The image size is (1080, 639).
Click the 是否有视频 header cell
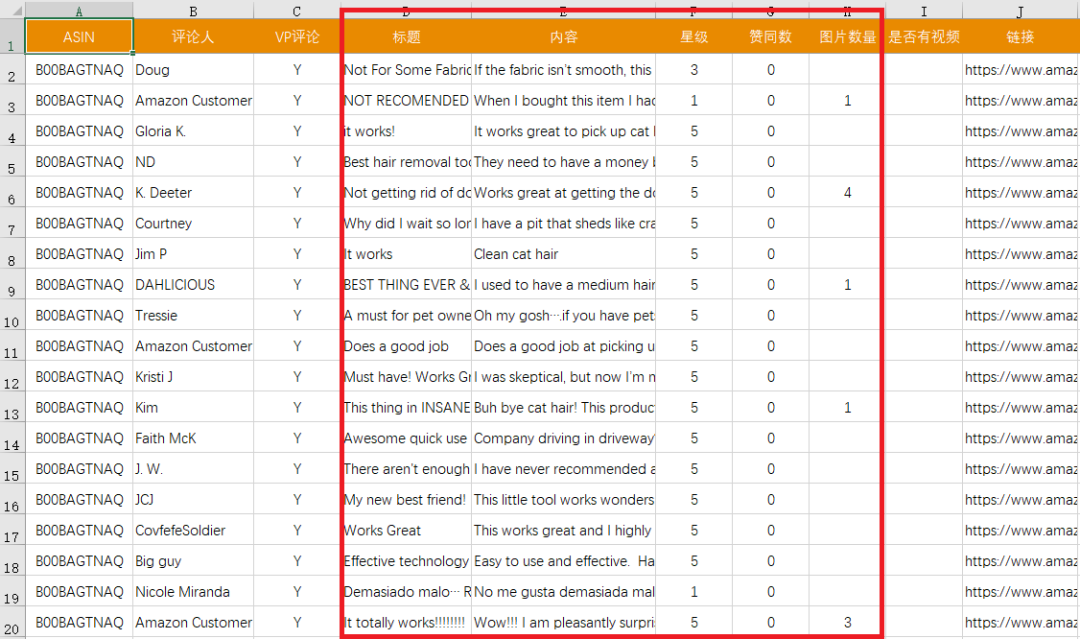pyautogui.click(x=923, y=37)
